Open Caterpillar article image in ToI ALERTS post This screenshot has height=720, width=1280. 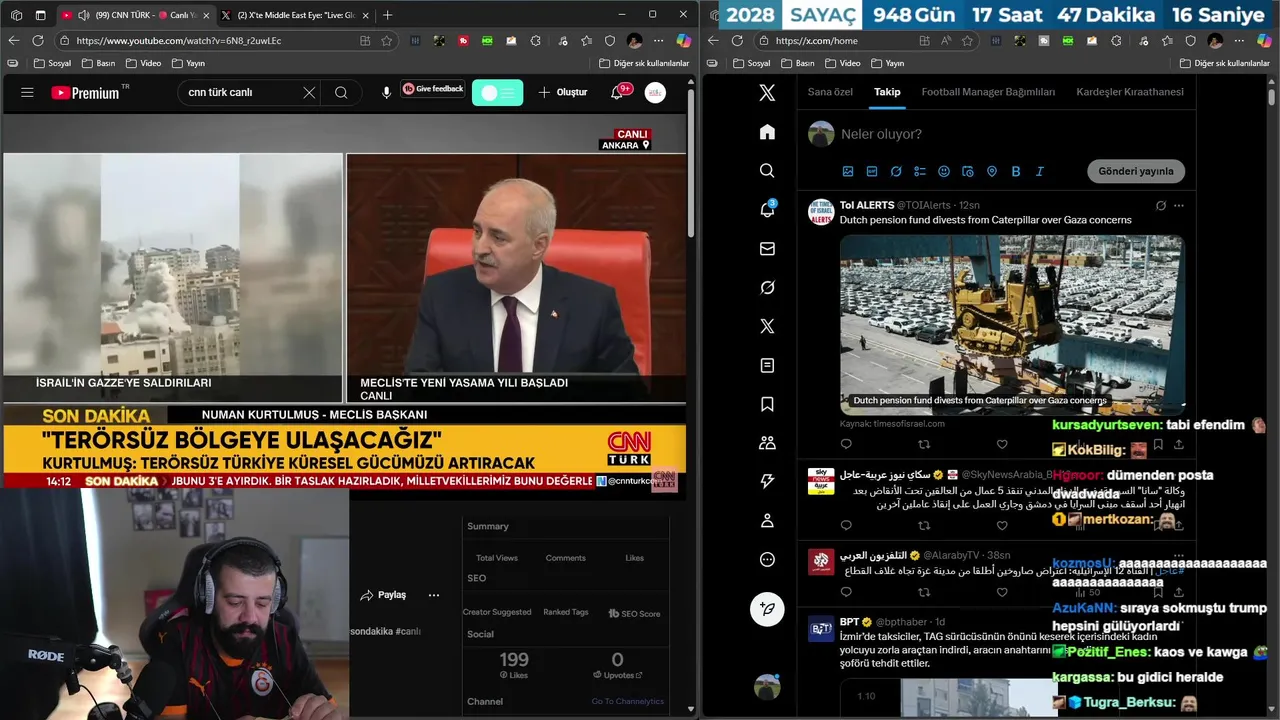(x=1012, y=324)
